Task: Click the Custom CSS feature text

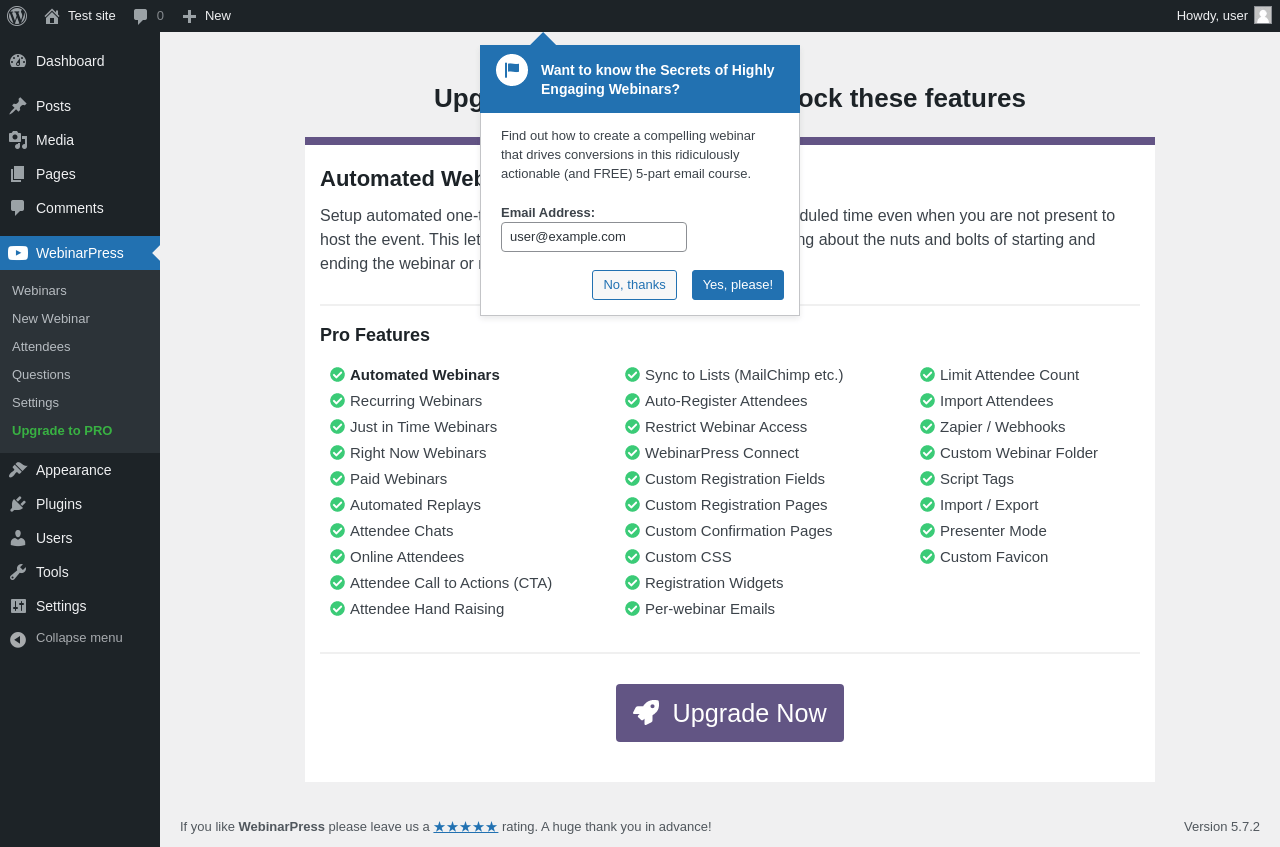Action: (688, 557)
